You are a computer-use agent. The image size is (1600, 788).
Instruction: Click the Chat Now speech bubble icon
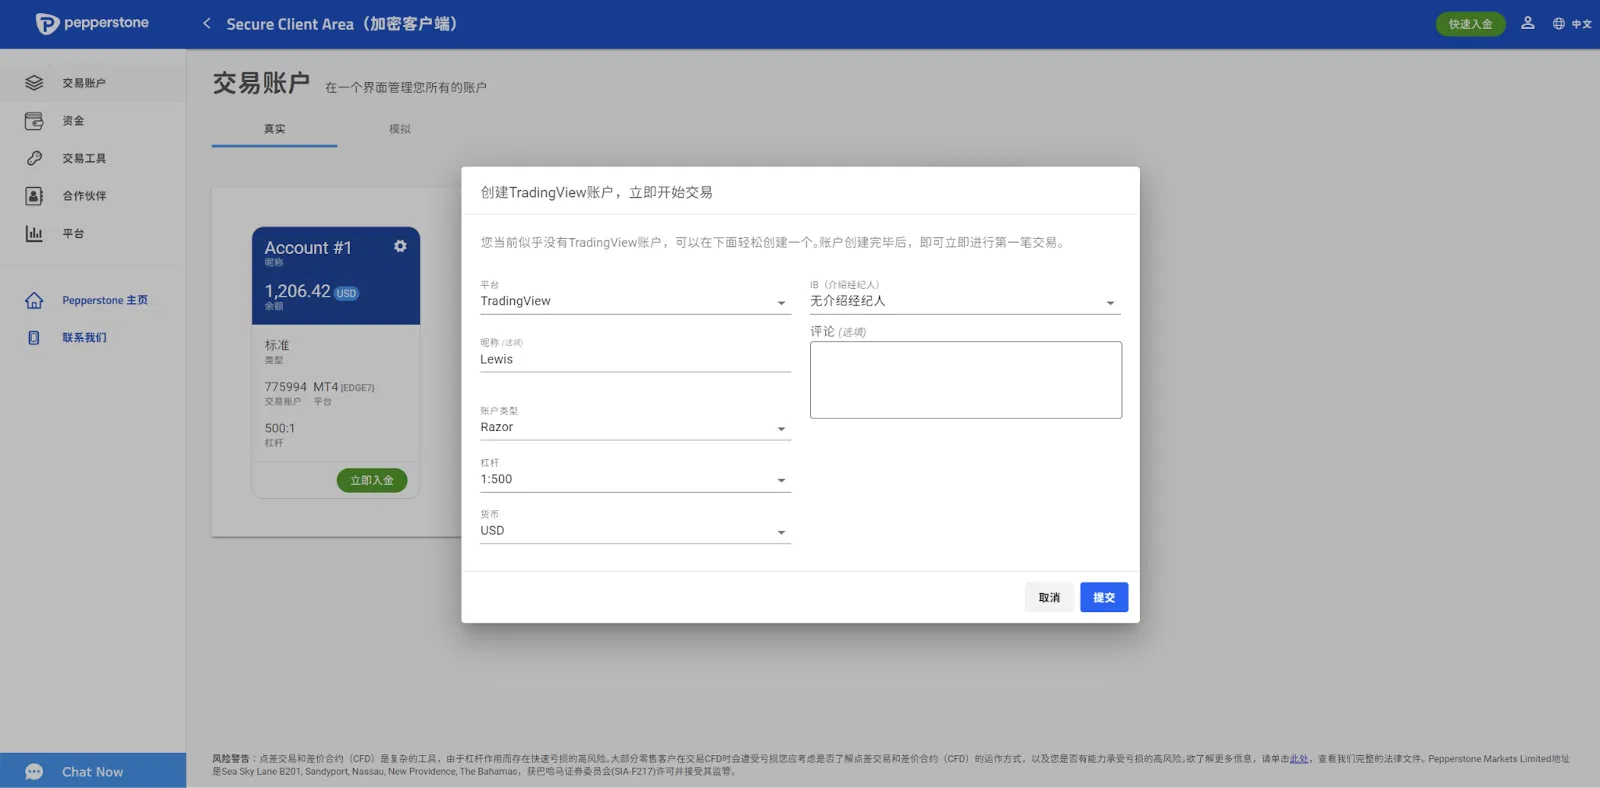click(x=34, y=772)
